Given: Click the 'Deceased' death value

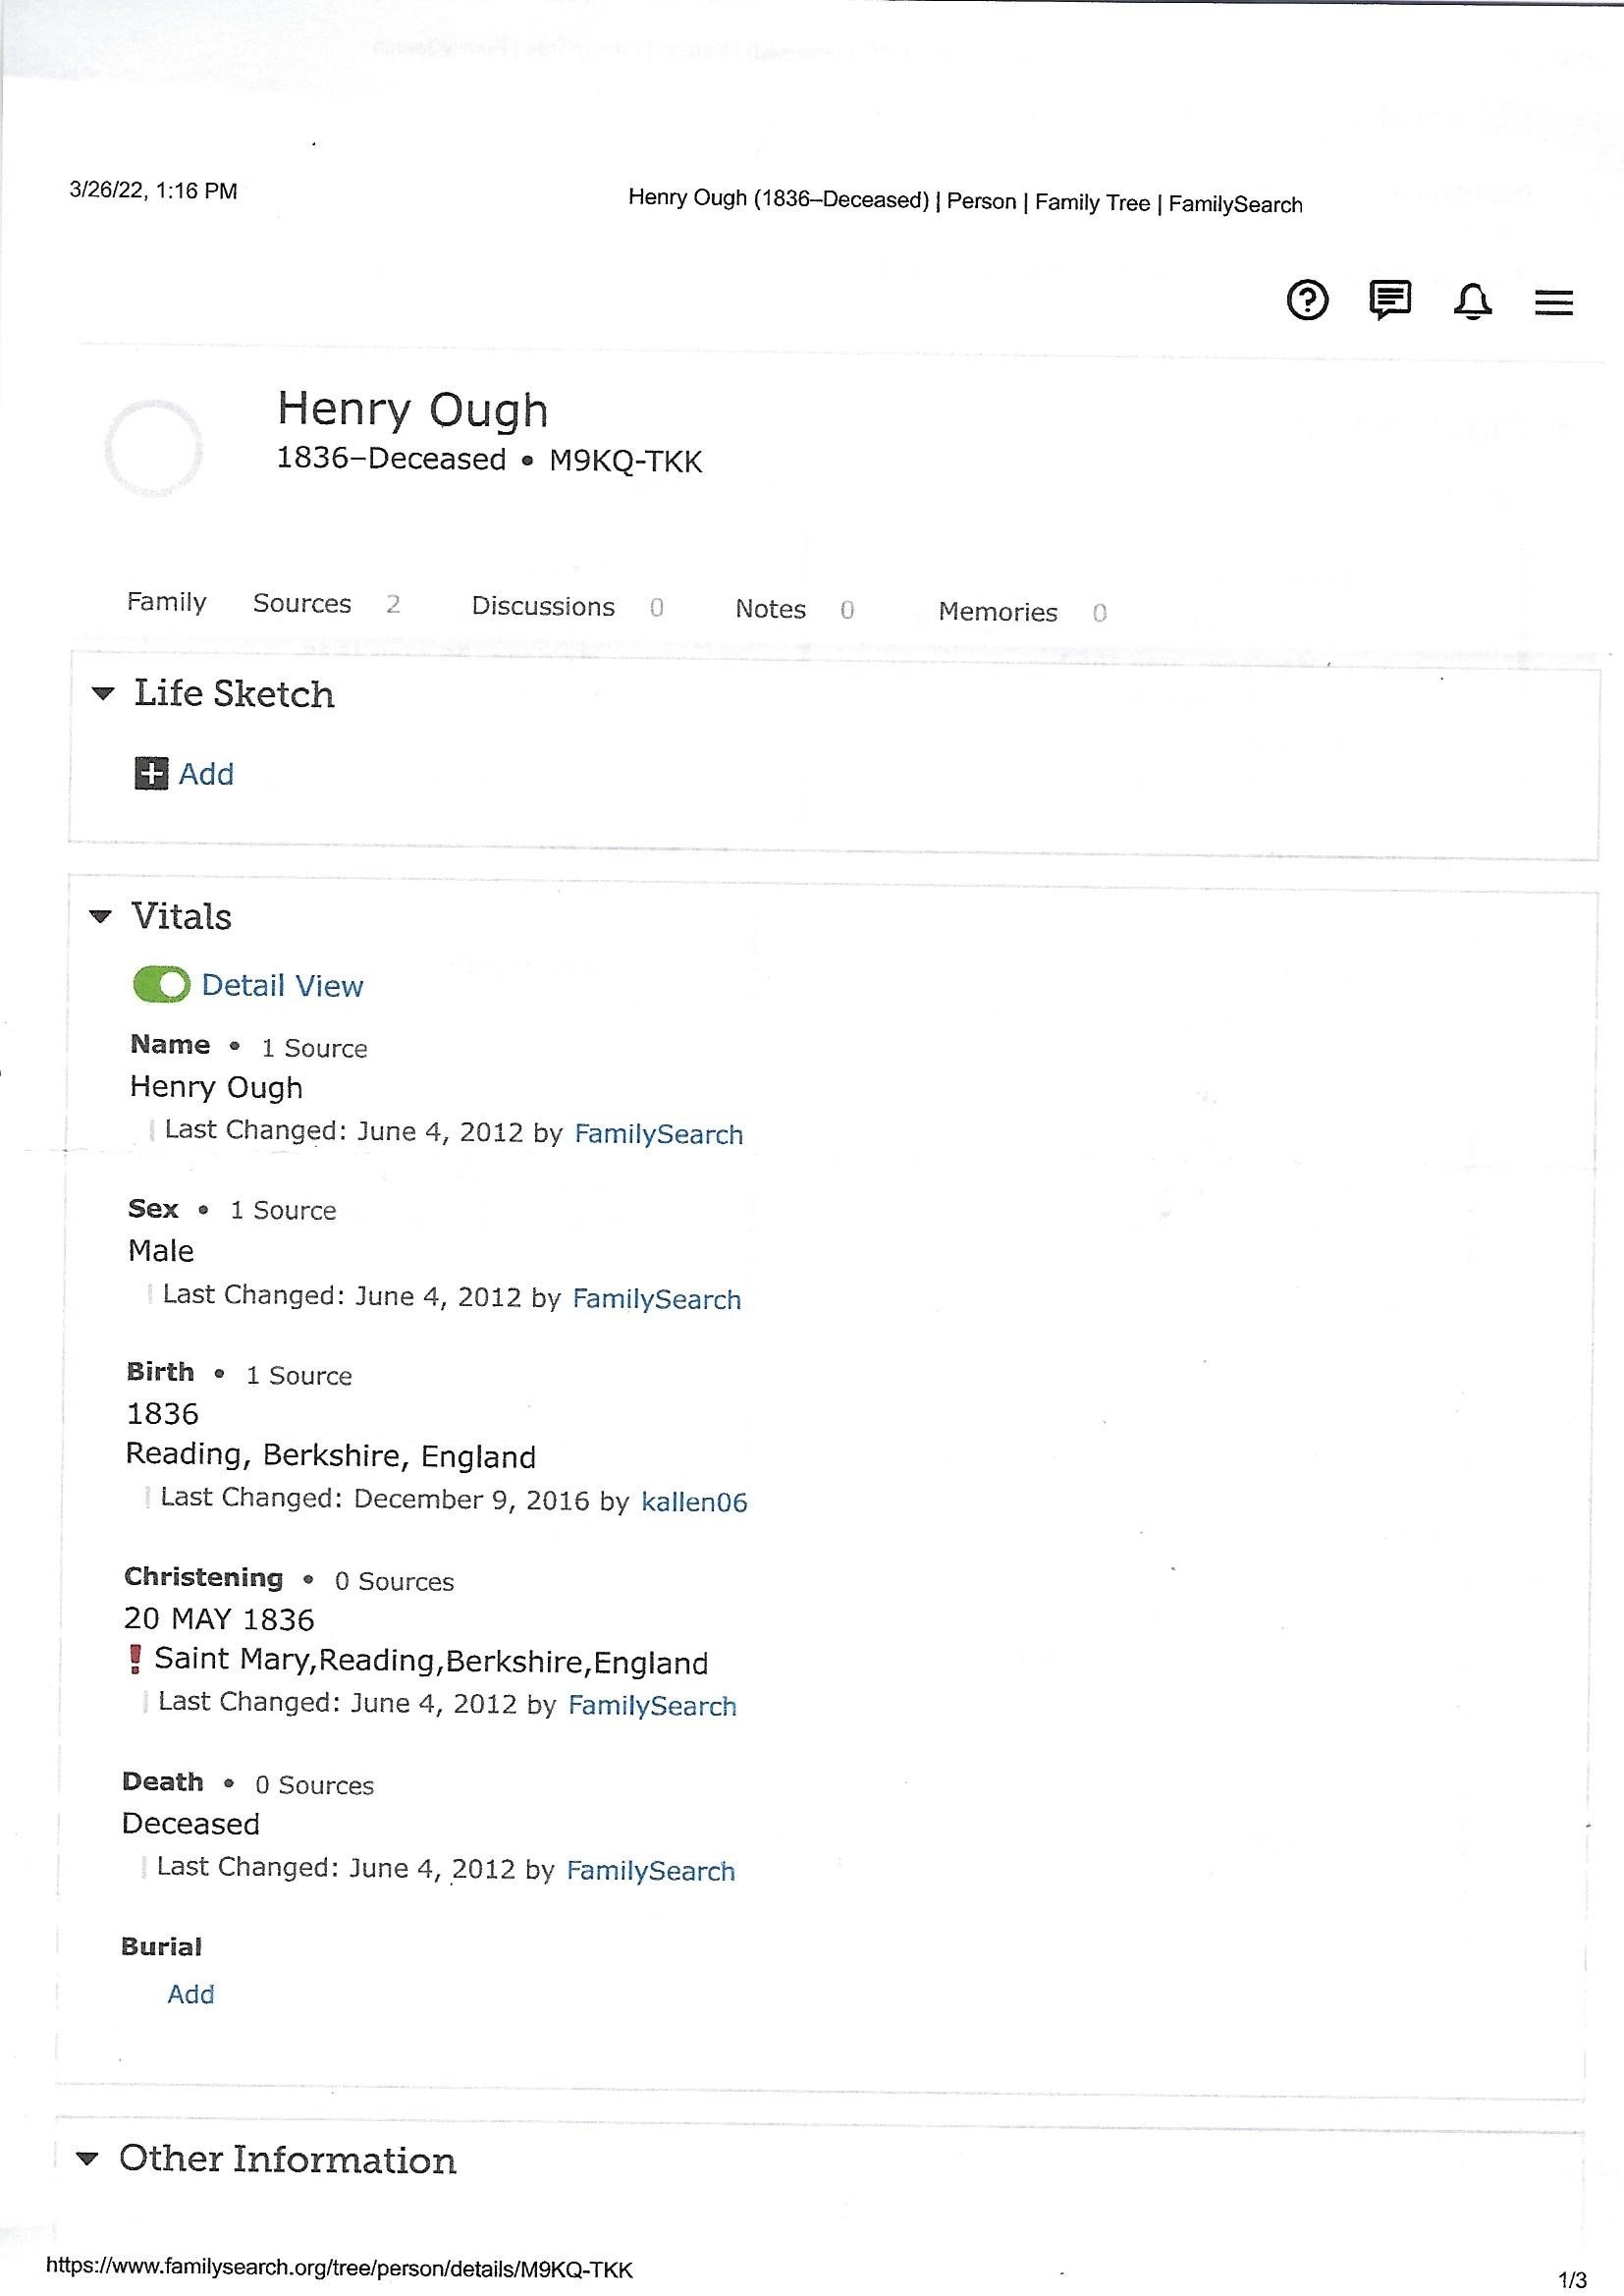Looking at the screenshot, I should [191, 1824].
